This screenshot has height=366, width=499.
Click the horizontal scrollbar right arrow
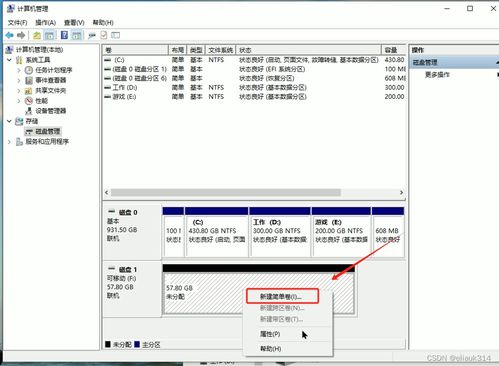[x=401, y=192]
